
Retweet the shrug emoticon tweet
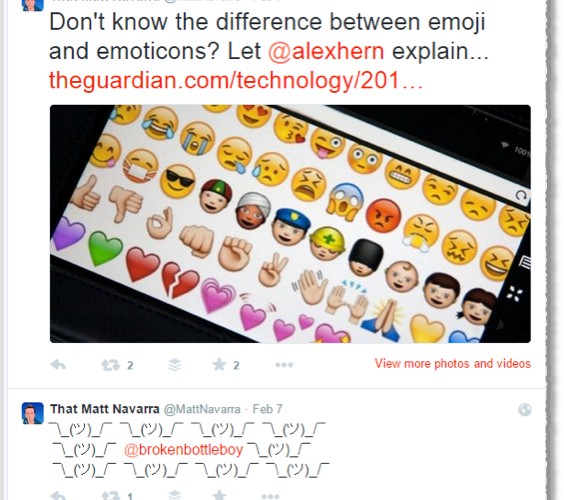coord(110,496)
